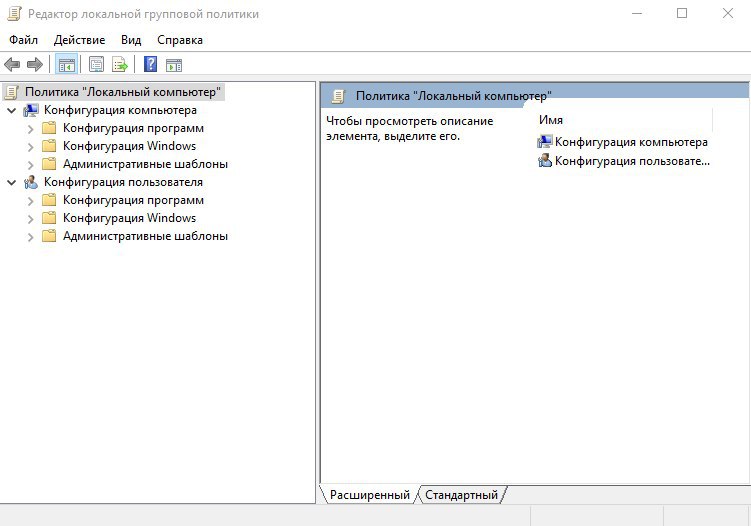Select Конфигурация программ label under computer configuration

click(133, 128)
